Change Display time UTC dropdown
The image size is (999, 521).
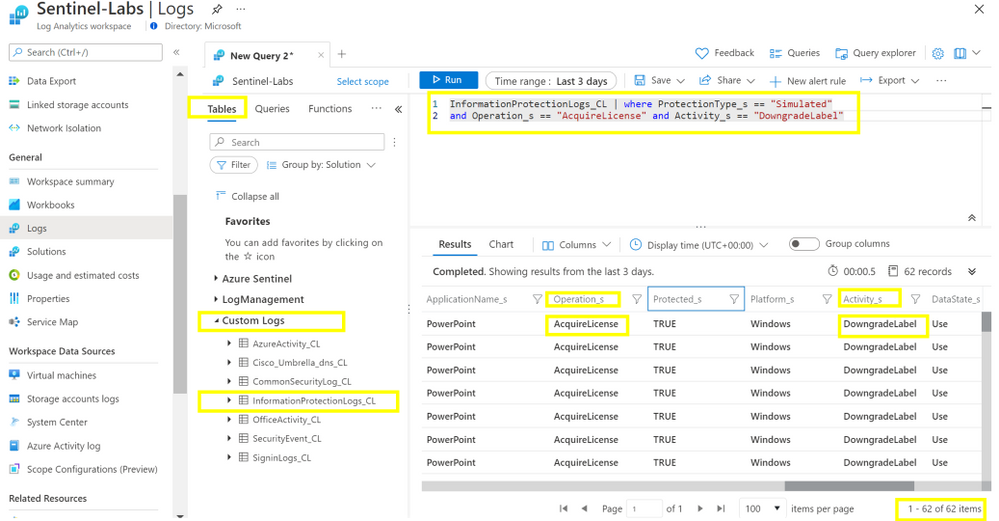click(x=699, y=245)
